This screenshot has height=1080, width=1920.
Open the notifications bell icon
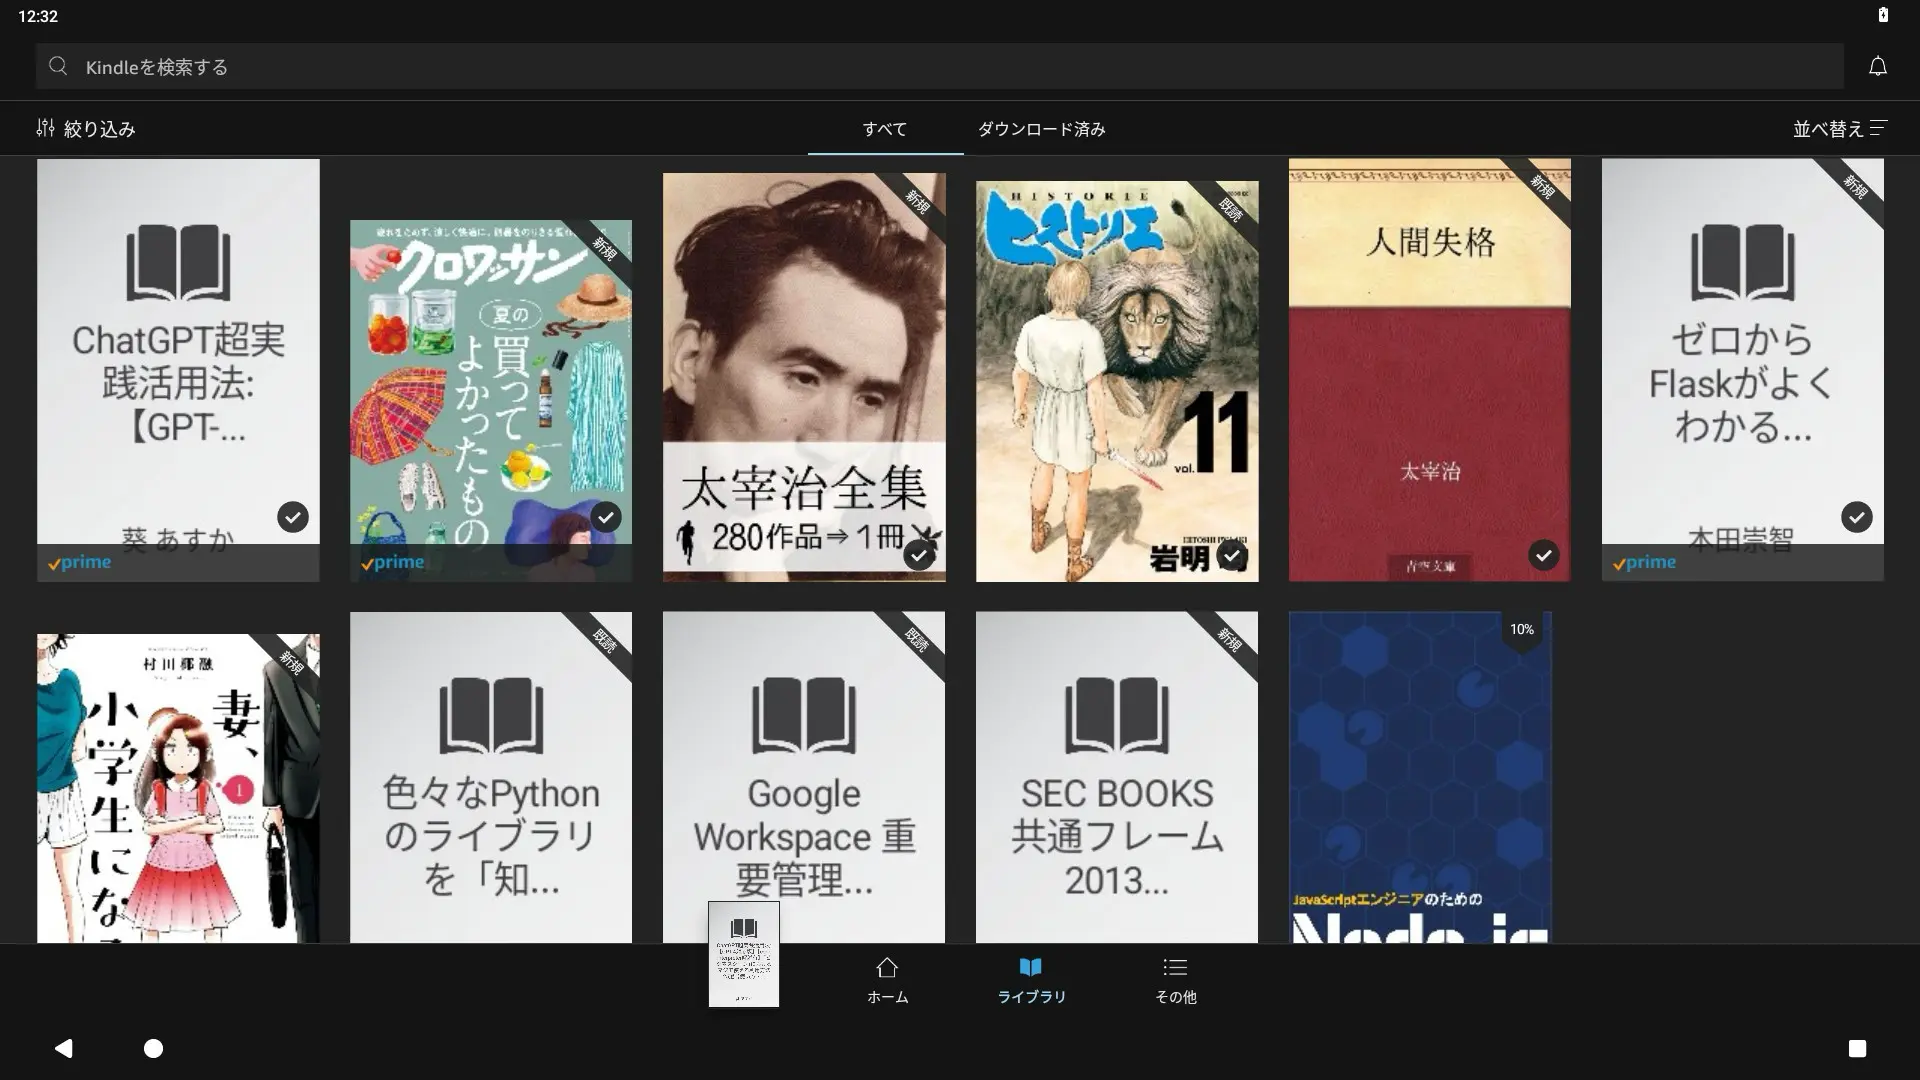tap(1877, 66)
